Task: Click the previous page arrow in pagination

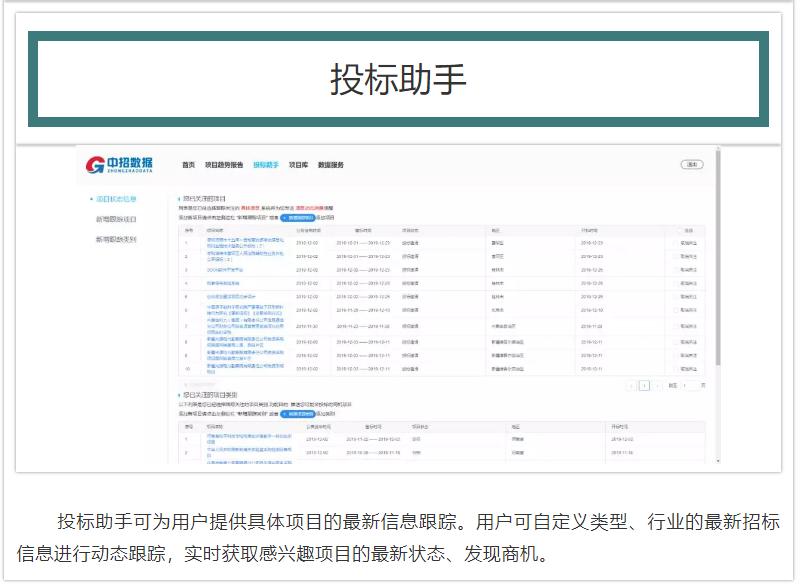Action: point(631,385)
